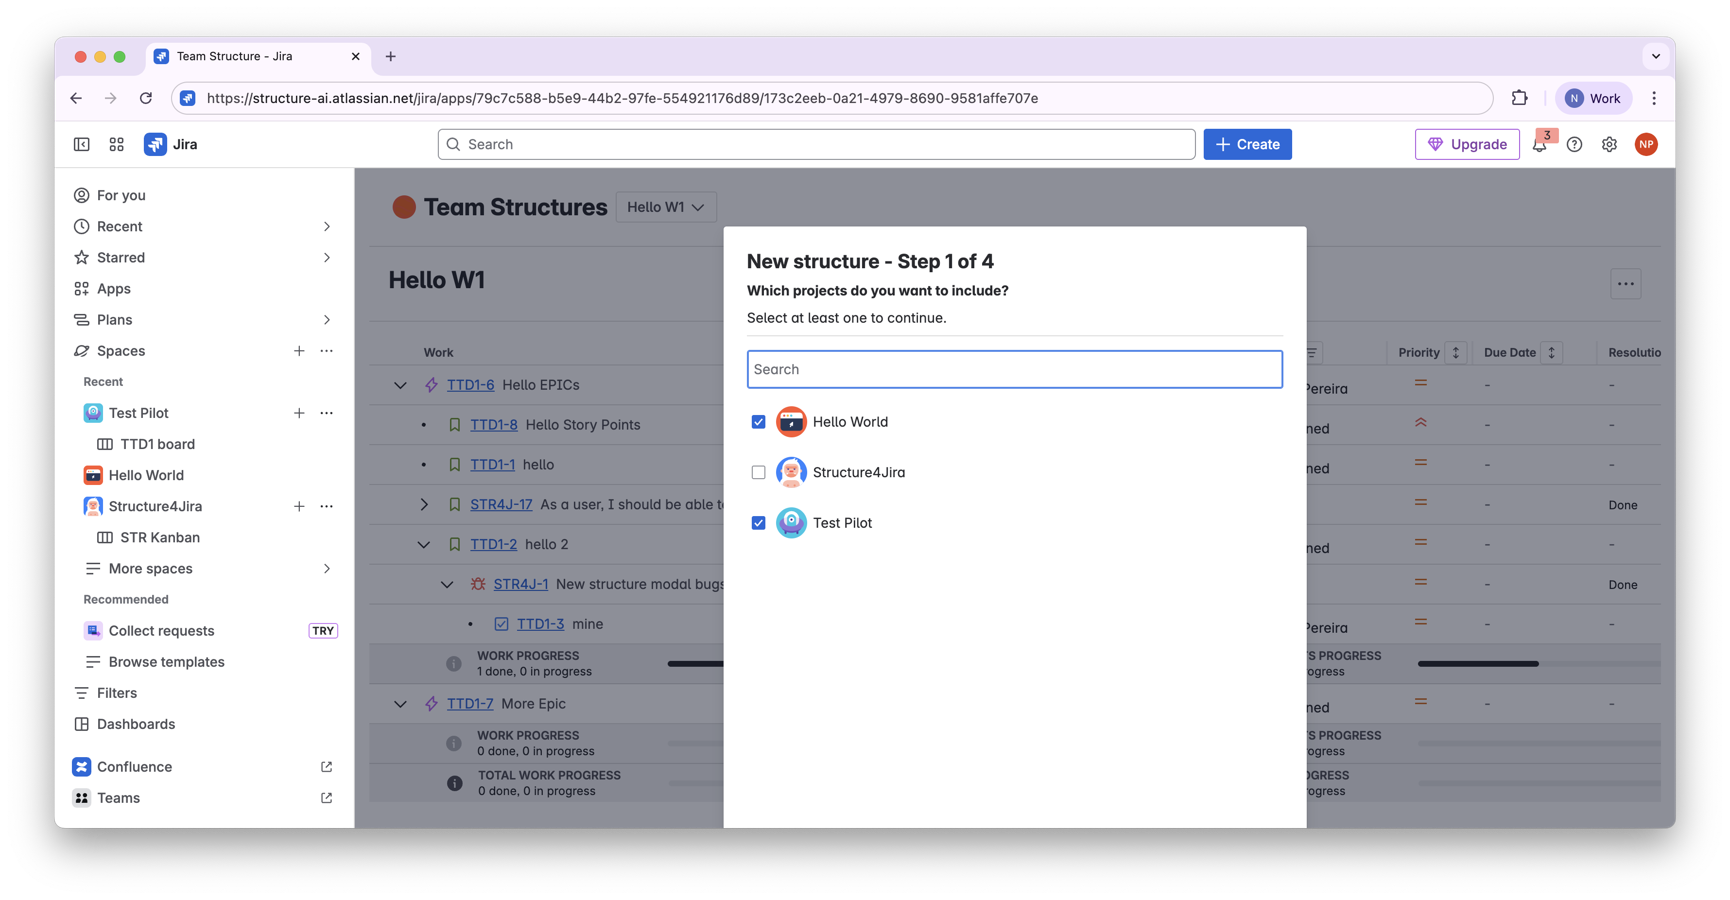Open the Jira settings gear
The image size is (1730, 900).
pos(1609,145)
